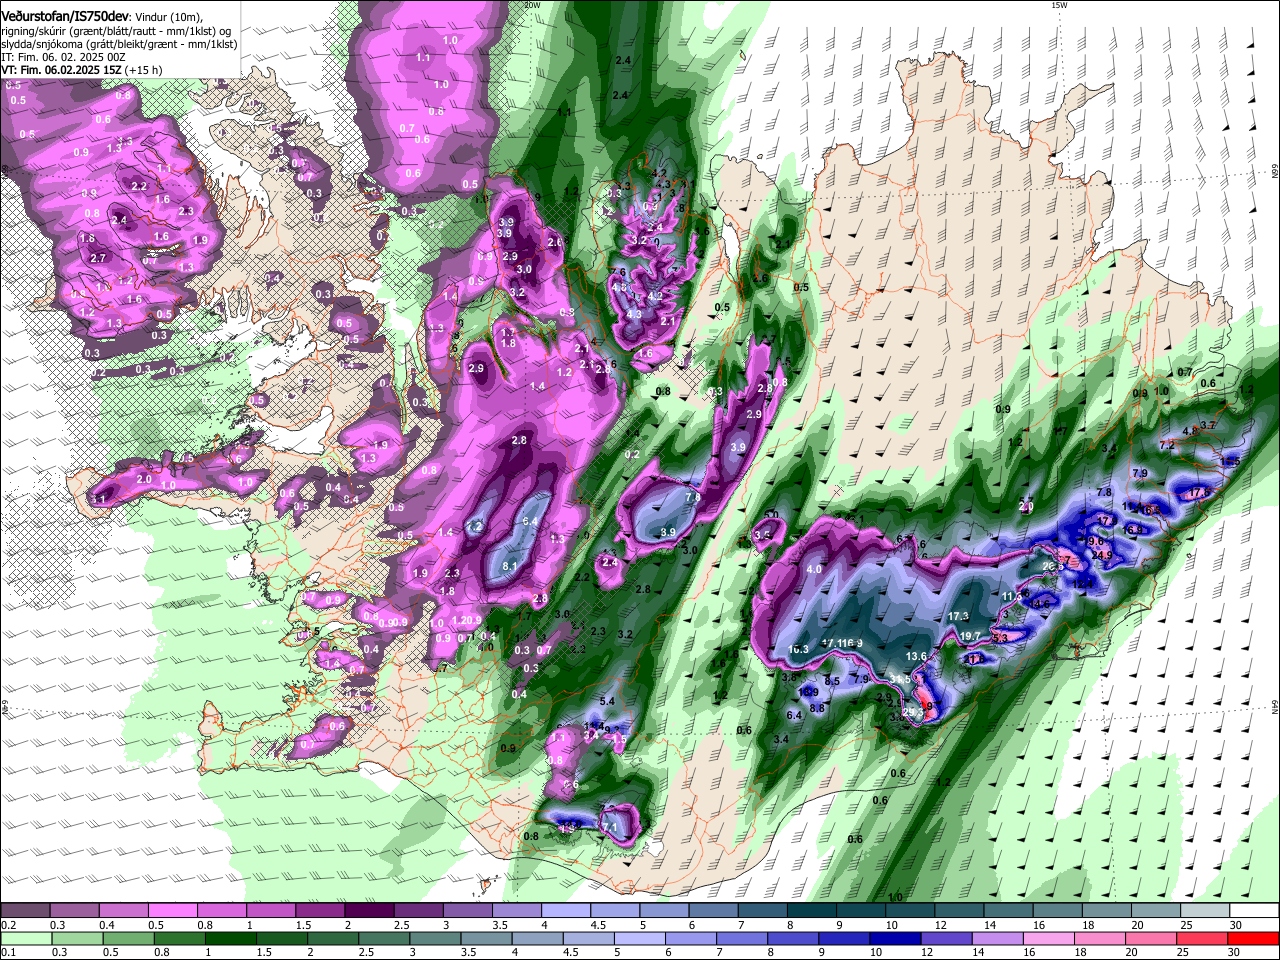Image resolution: width=1280 pixels, height=960 pixels.
Task: Click the 'Vindur (10m)' header label
Action: pyautogui.click(x=170, y=16)
